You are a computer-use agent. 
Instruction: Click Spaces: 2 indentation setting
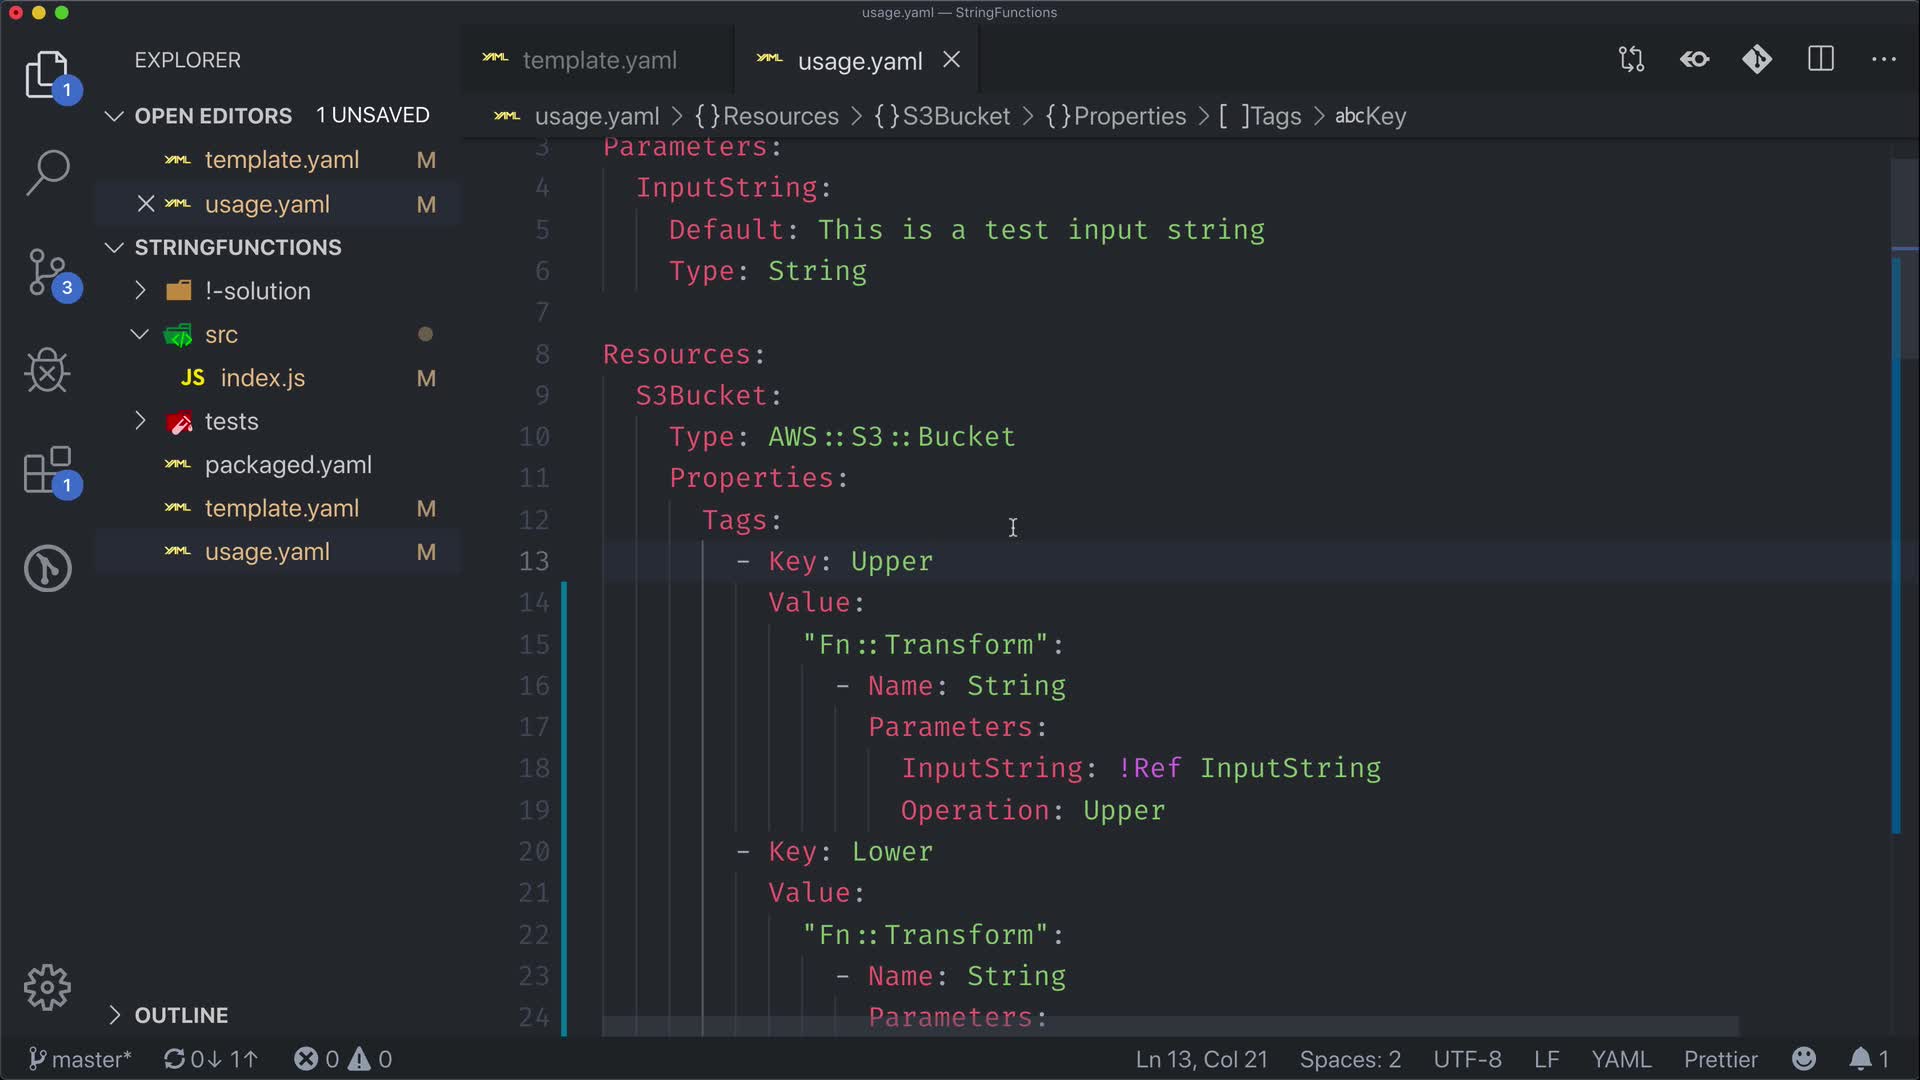(x=1349, y=1059)
